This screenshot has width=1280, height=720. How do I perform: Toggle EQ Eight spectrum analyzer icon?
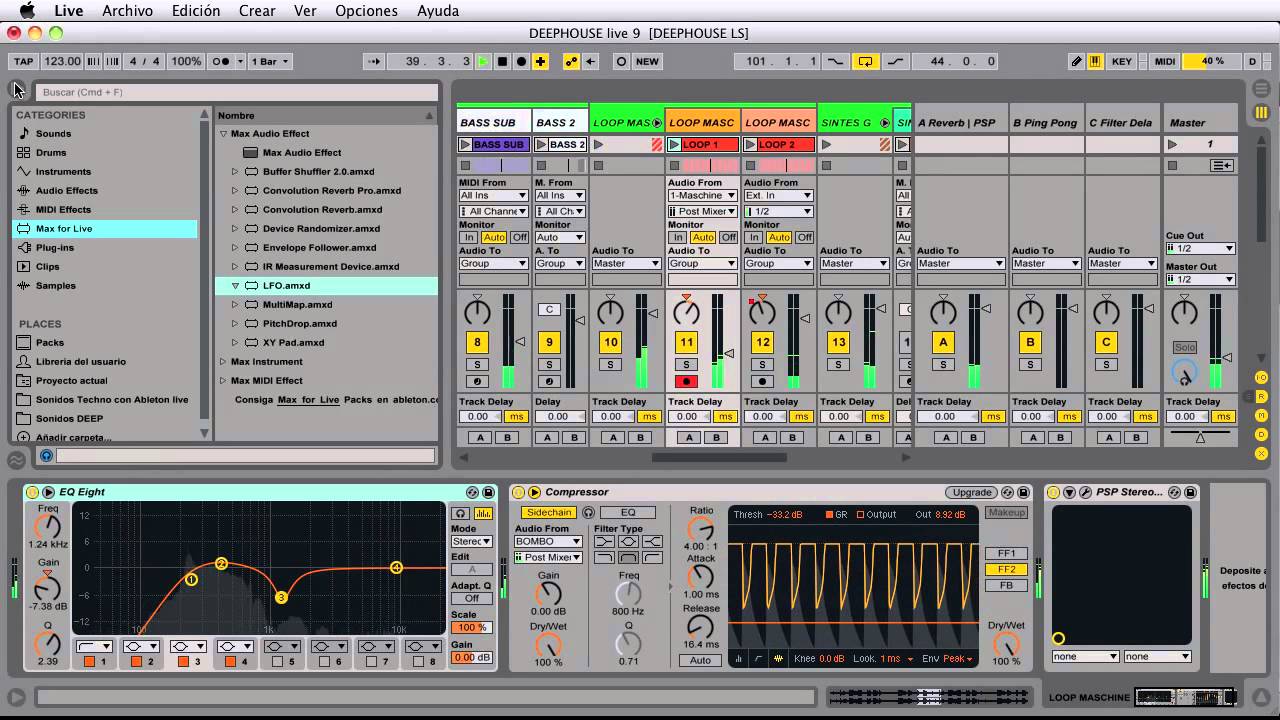[484, 513]
